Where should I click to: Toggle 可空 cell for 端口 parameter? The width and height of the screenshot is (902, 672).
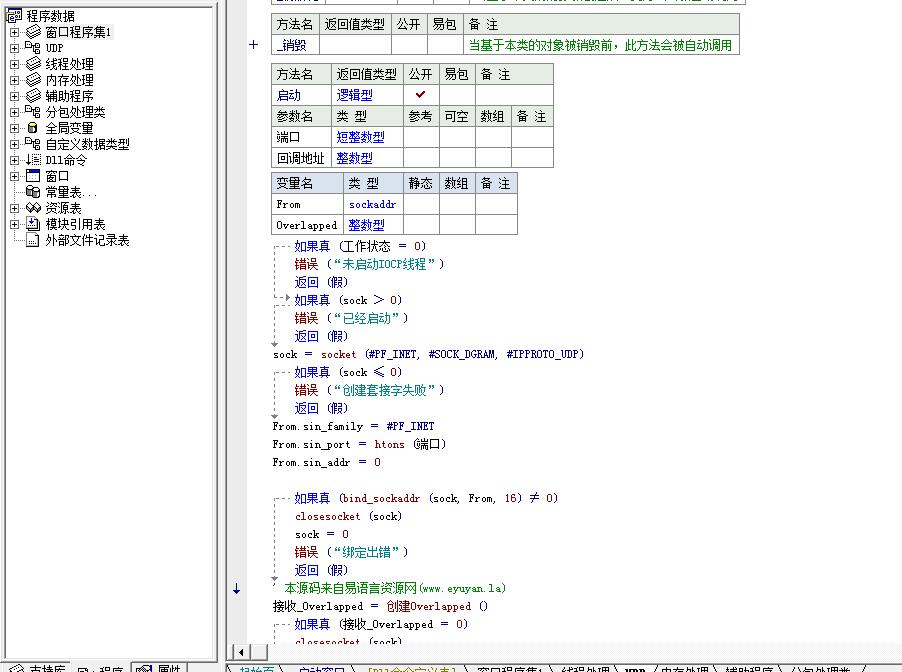457,137
